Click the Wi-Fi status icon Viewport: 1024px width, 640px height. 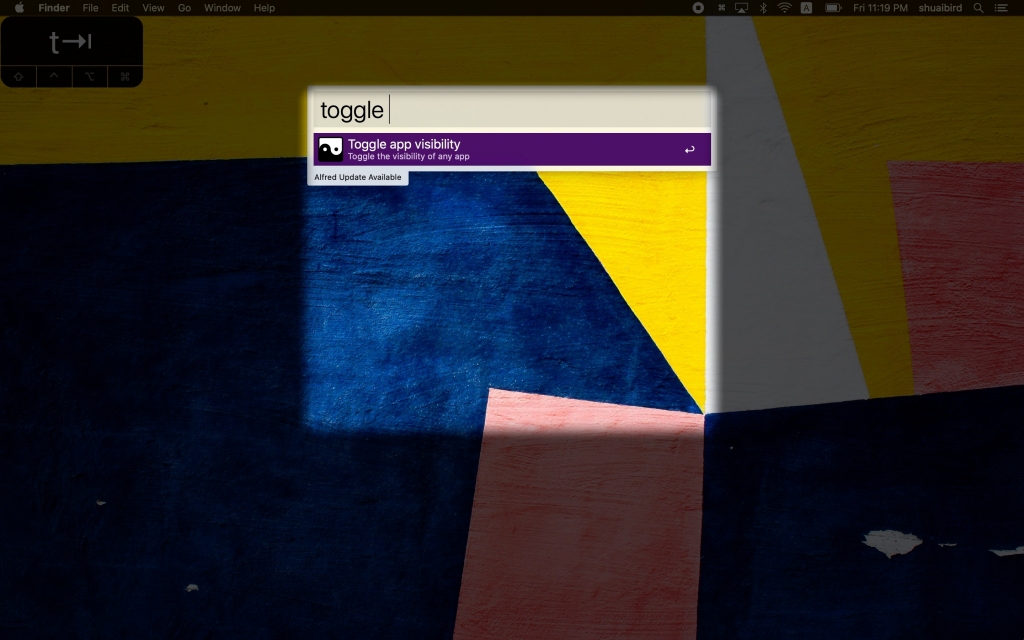pyautogui.click(x=784, y=8)
